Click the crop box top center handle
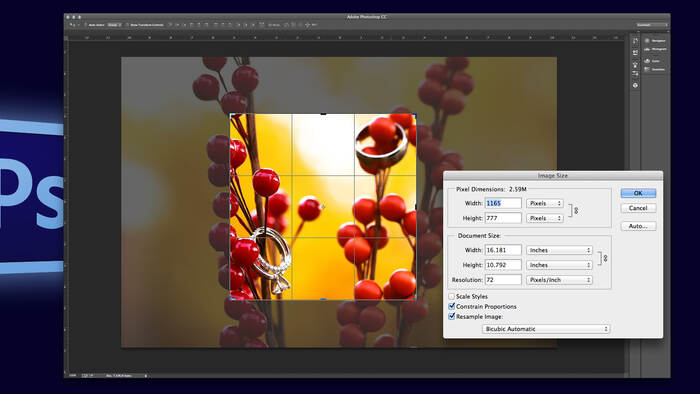This screenshot has height=394, width=700. tap(323, 114)
